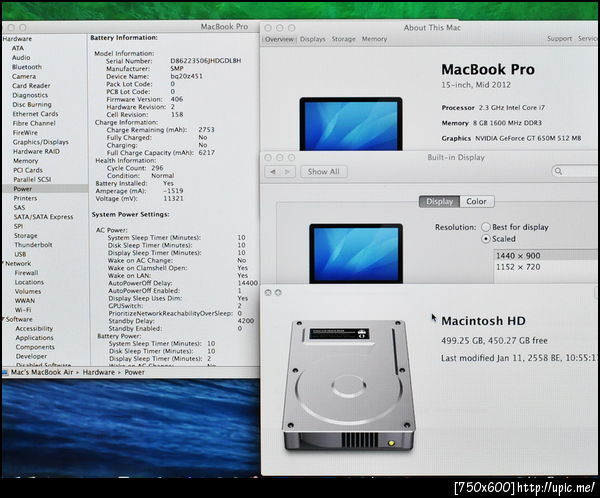Select PCI Cards entry

click(x=28, y=170)
